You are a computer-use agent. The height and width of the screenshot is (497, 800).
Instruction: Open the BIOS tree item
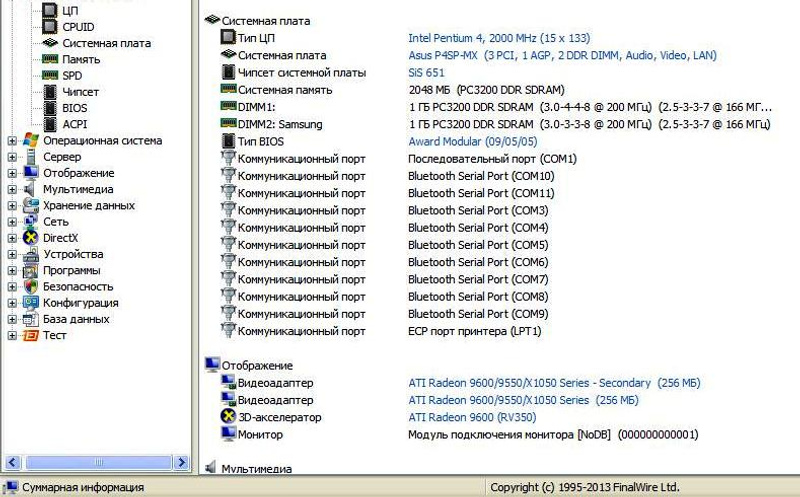coord(75,108)
